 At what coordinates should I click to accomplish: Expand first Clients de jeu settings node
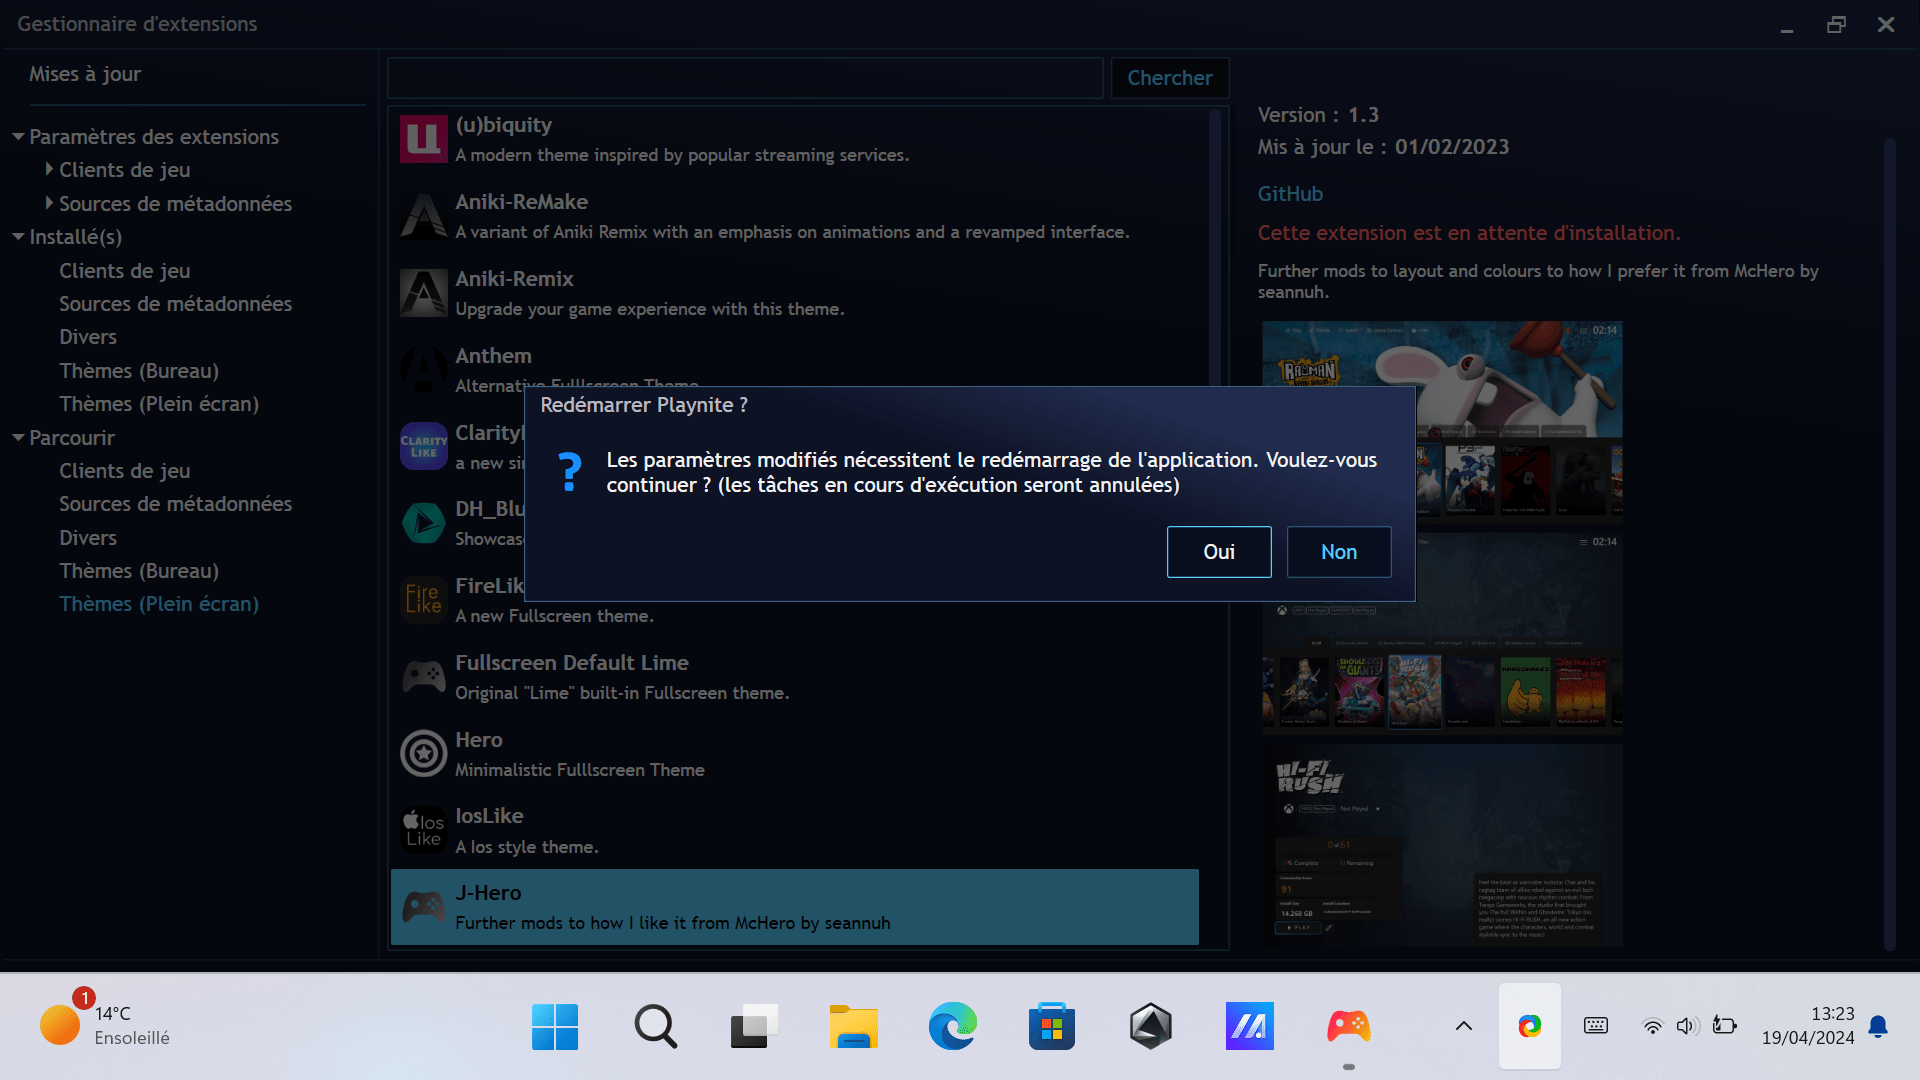click(49, 170)
